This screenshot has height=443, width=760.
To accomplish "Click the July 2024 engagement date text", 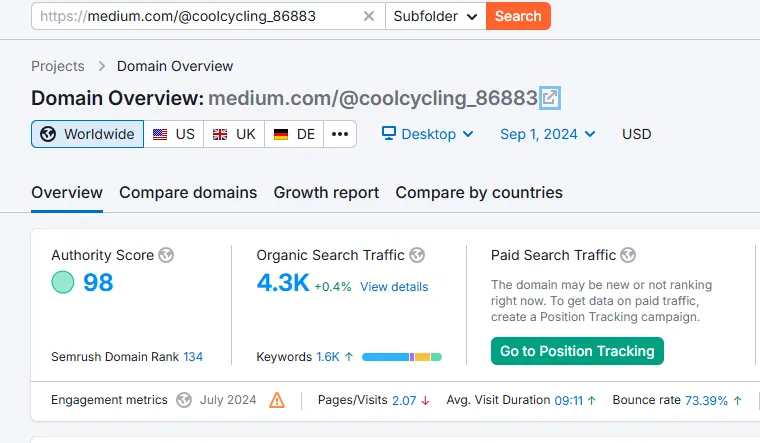I will (228, 400).
